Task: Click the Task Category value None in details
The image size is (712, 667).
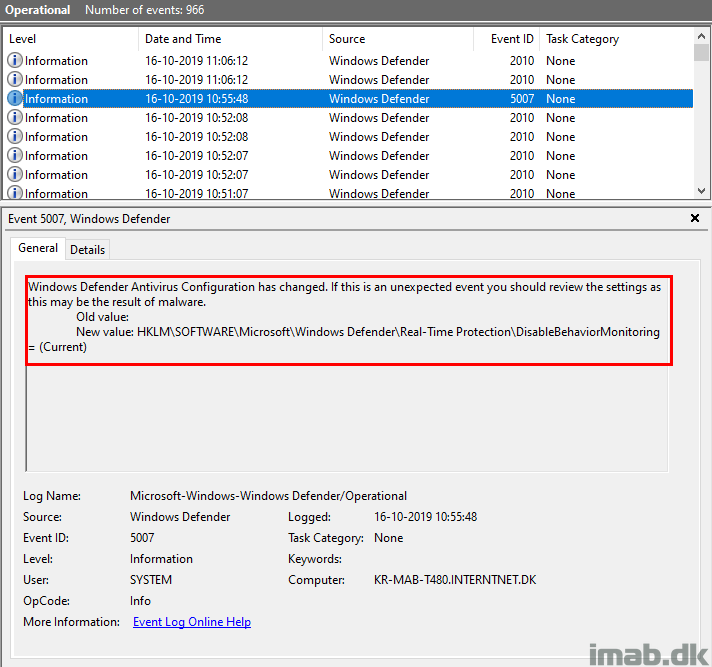Action: click(x=389, y=538)
